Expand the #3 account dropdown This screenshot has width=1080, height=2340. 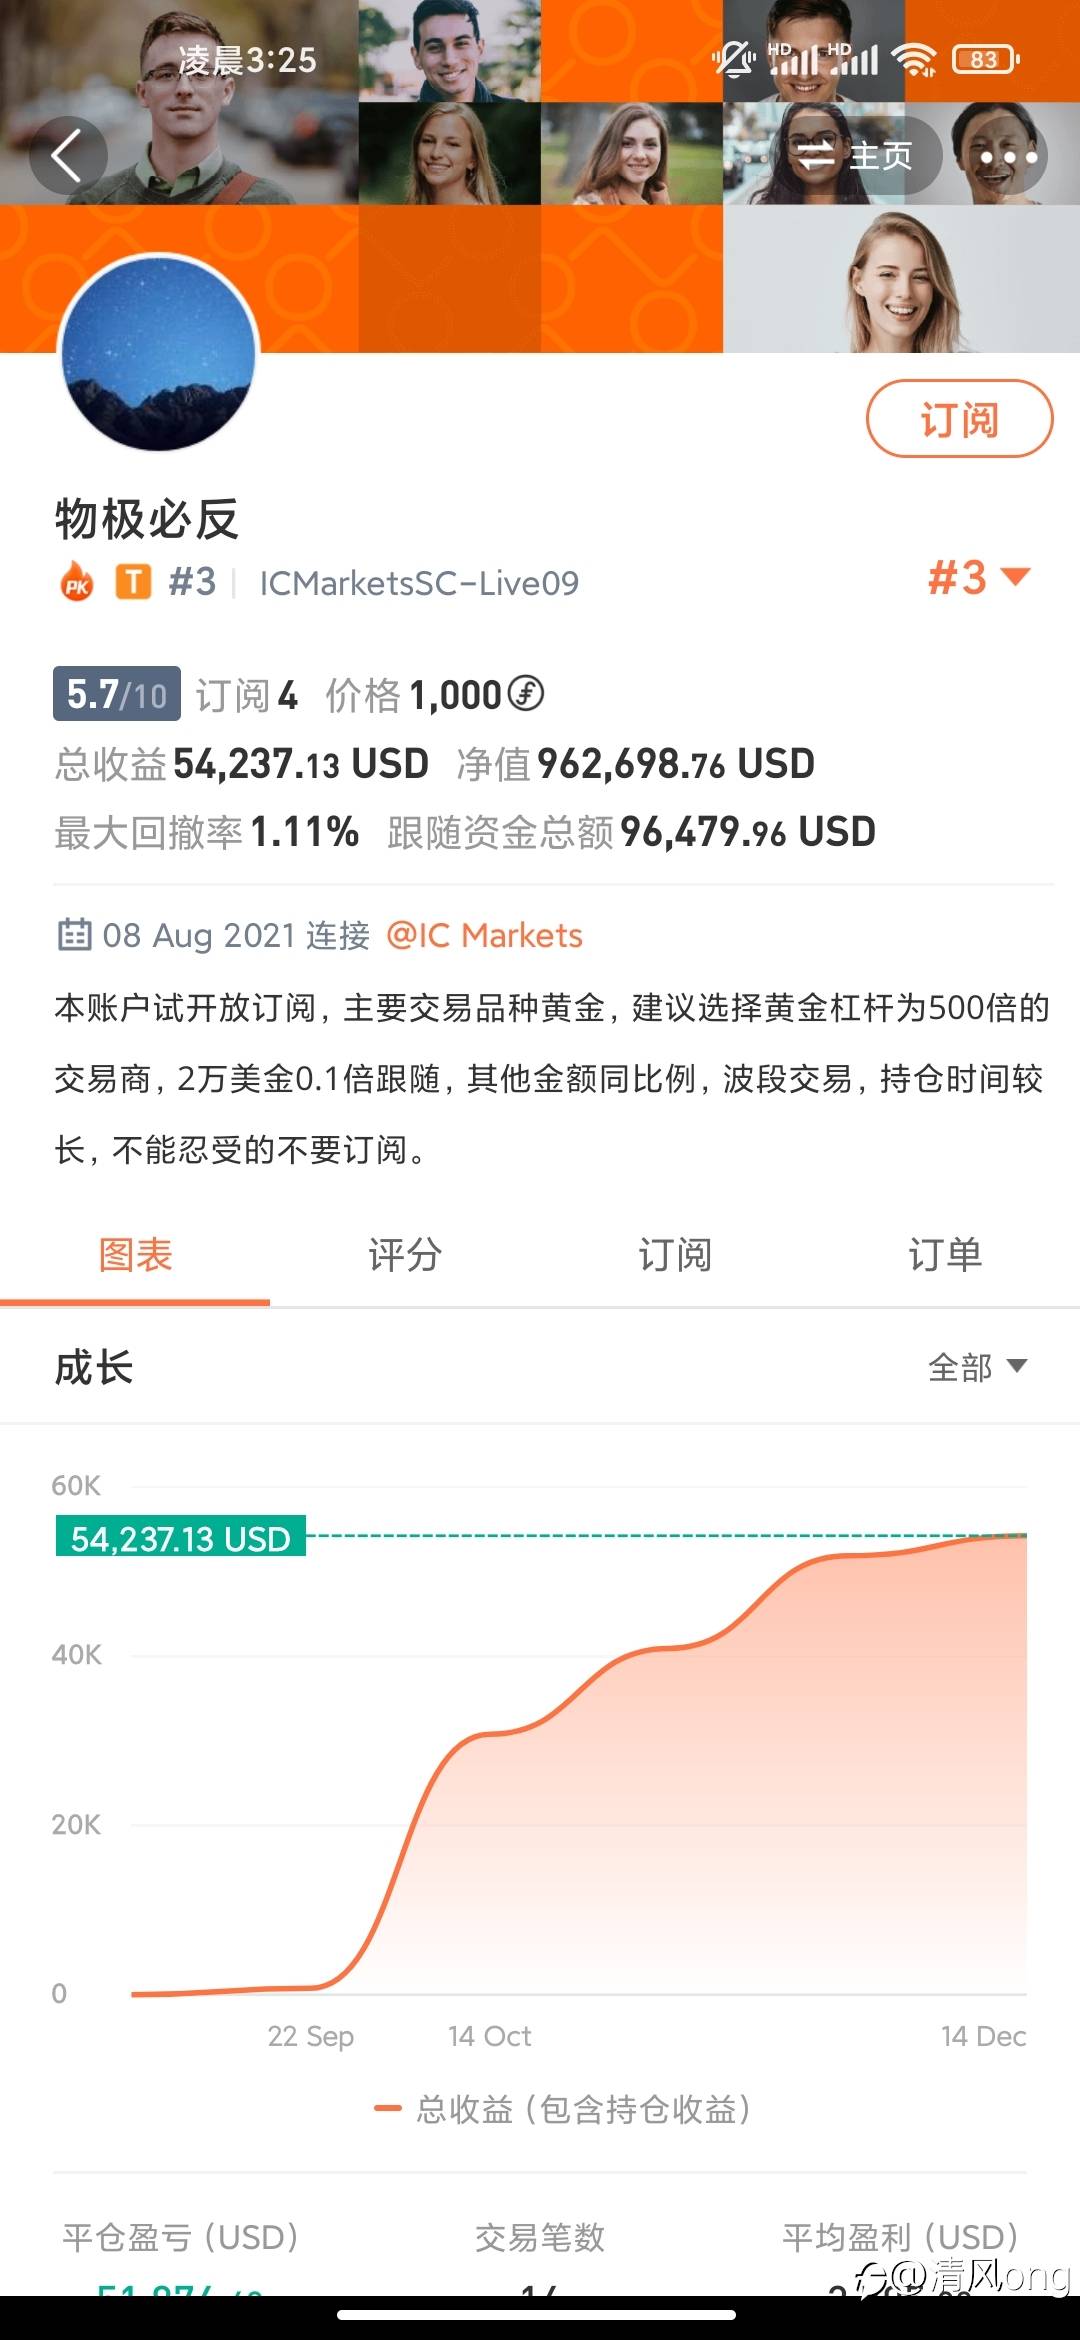(x=978, y=578)
